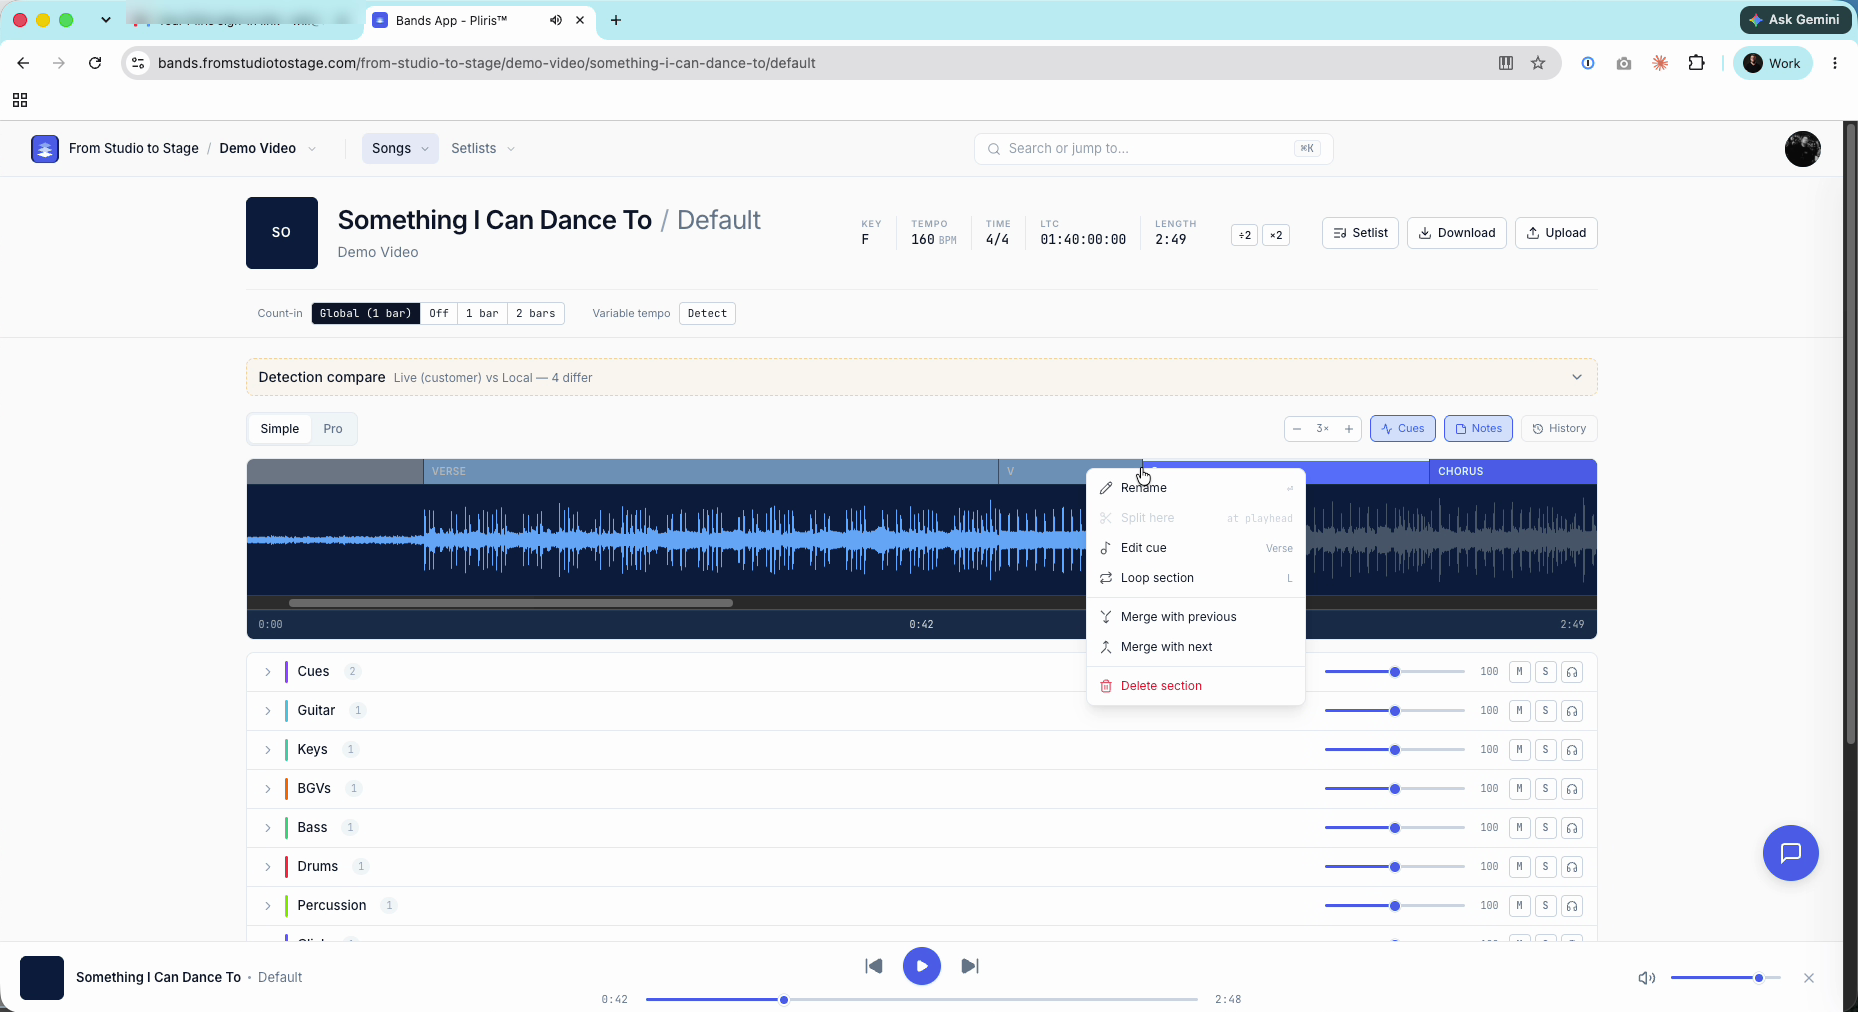Open the SO song artwork thumbnail
This screenshot has height=1012, width=1858.
pos(282,233)
